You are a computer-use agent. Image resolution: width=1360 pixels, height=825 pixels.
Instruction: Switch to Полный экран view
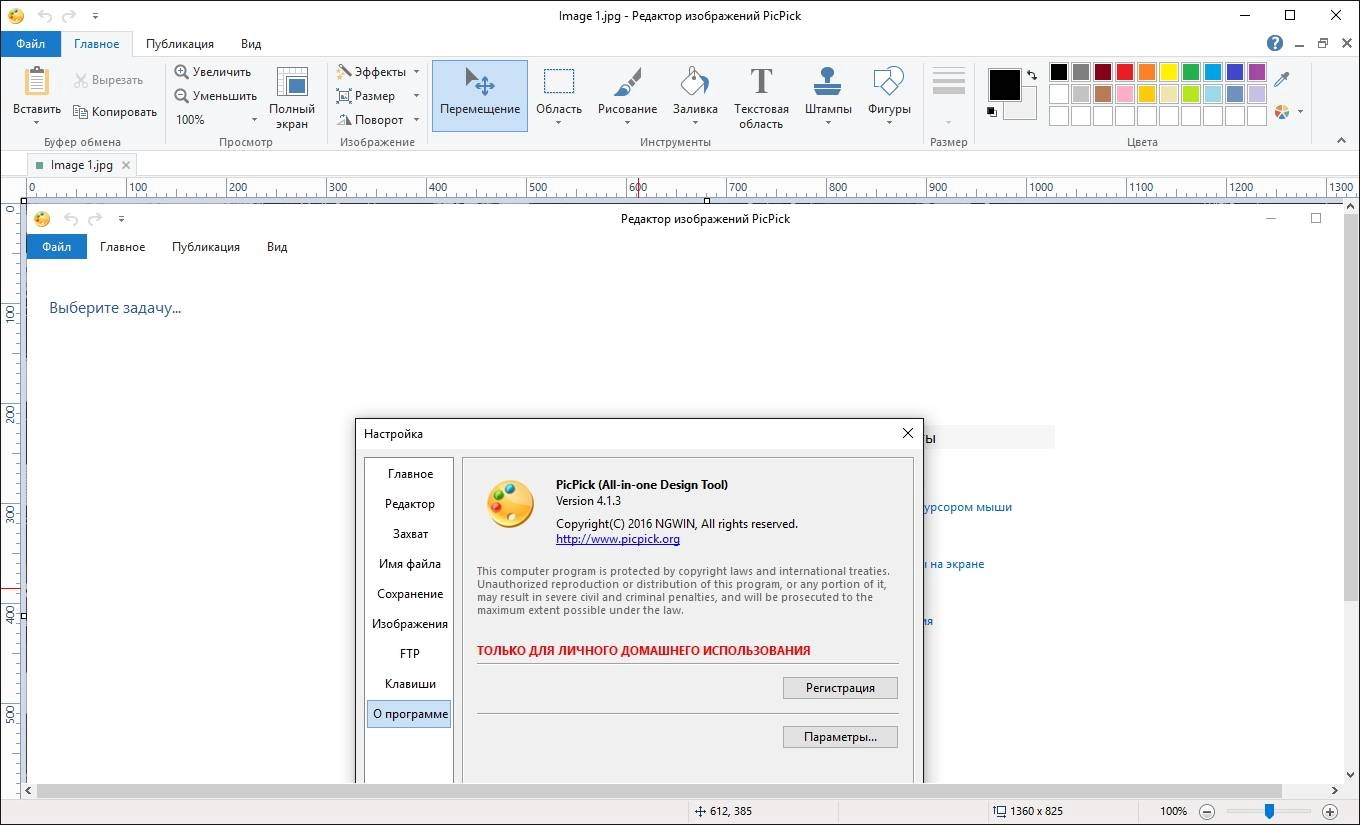click(292, 98)
